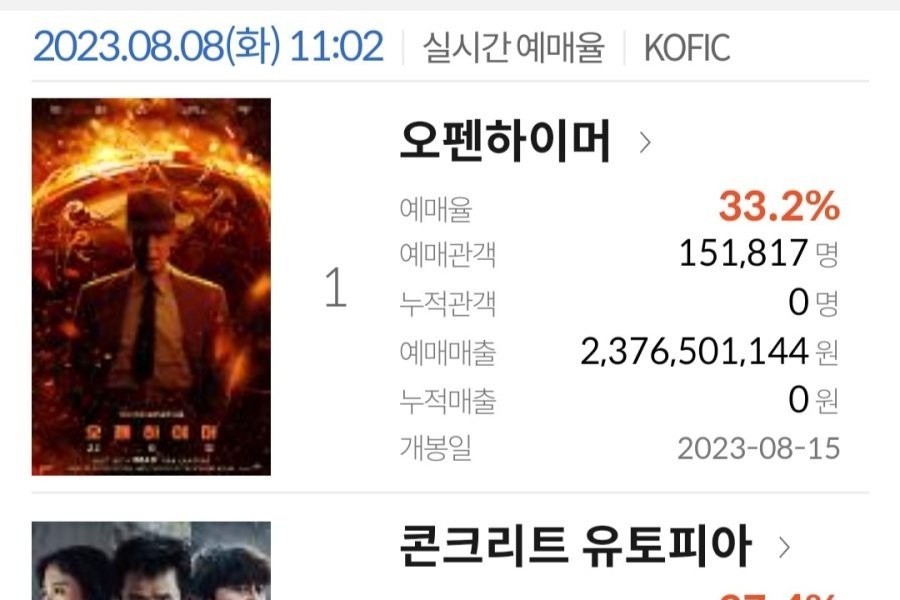
Task: Click the 개봉일 row label
Action: 436,448
